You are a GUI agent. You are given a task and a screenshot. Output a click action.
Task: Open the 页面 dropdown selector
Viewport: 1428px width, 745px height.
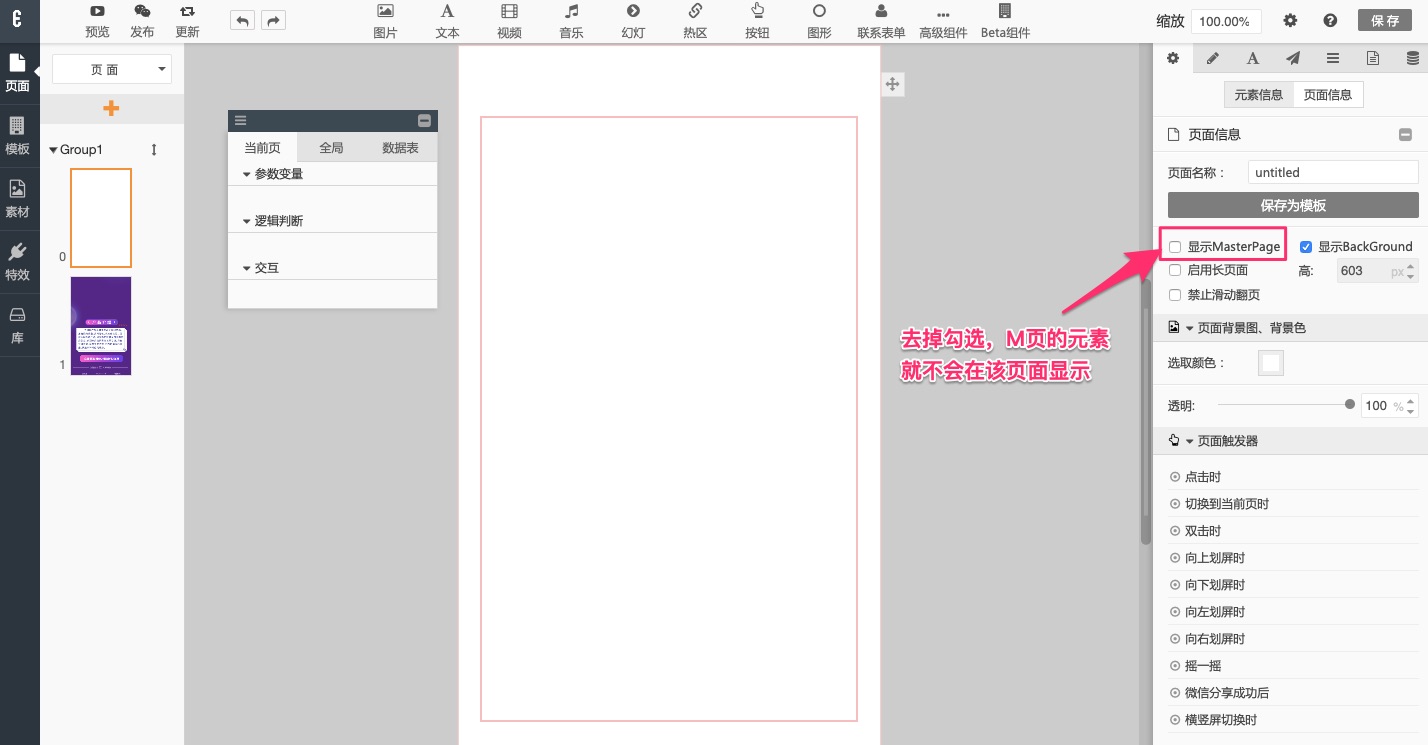click(x=112, y=69)
